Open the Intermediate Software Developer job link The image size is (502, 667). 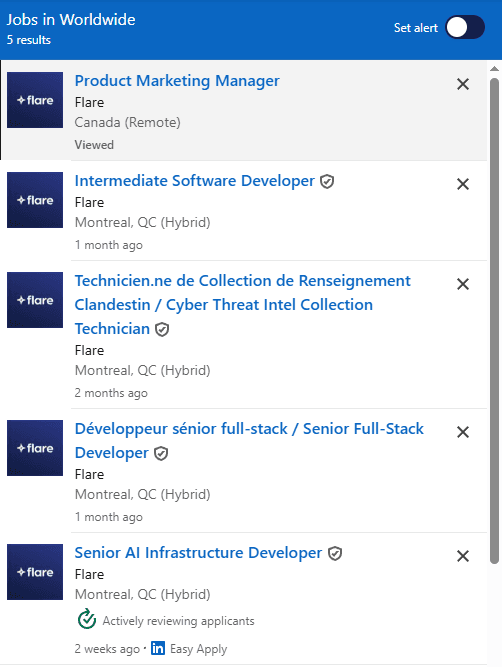tap(194, 181)
